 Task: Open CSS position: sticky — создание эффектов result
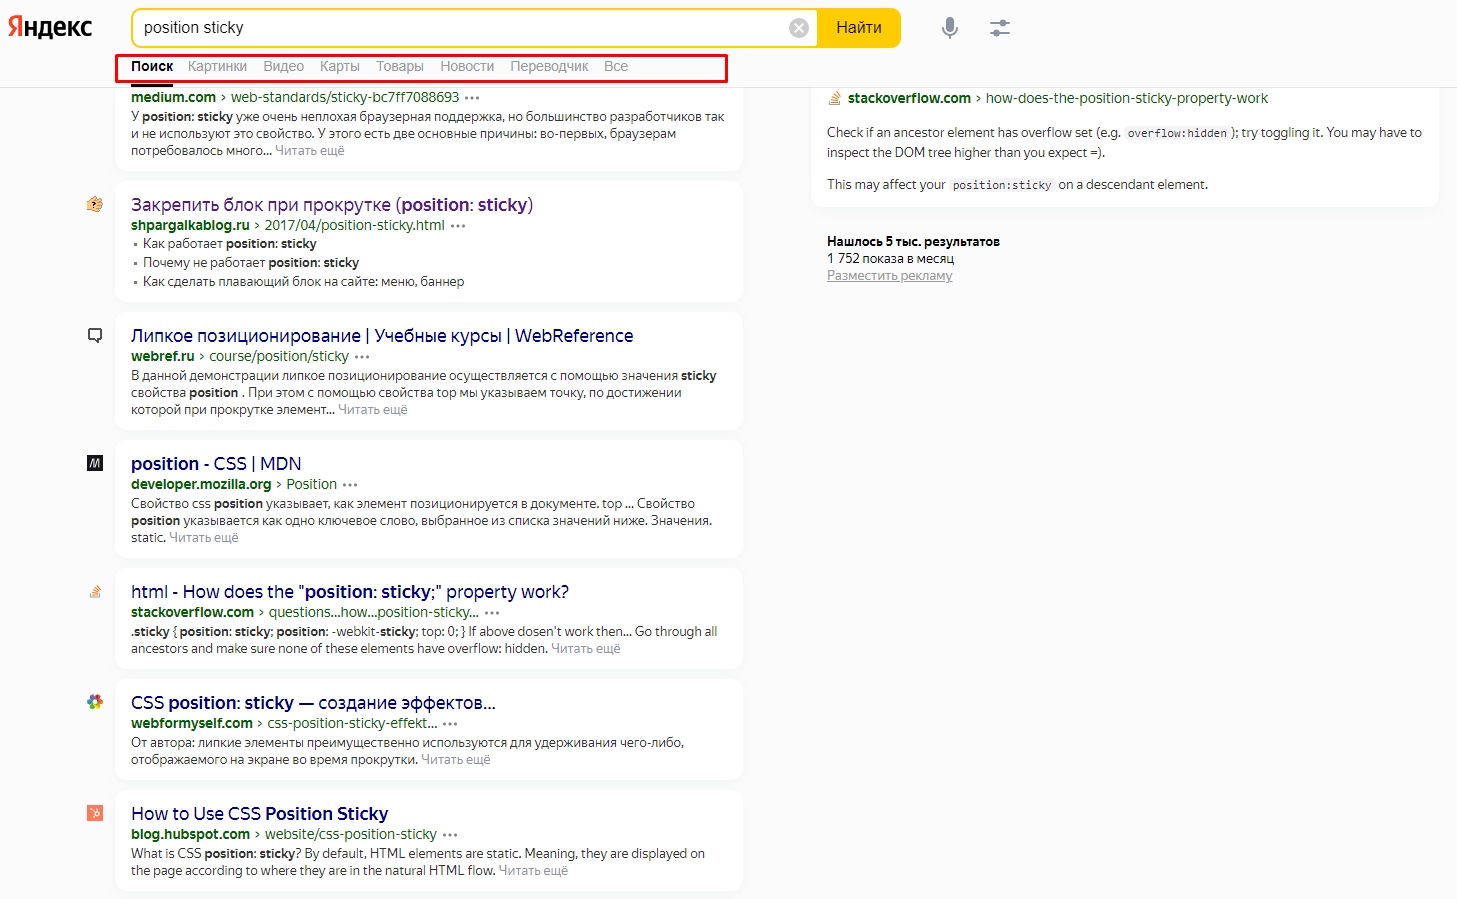(x=313, y=702)
